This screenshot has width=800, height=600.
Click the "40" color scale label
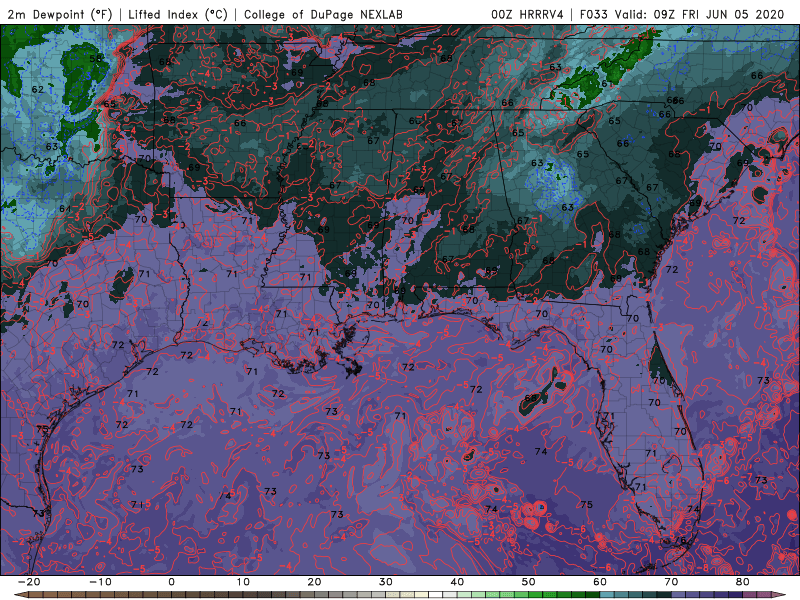457,582
